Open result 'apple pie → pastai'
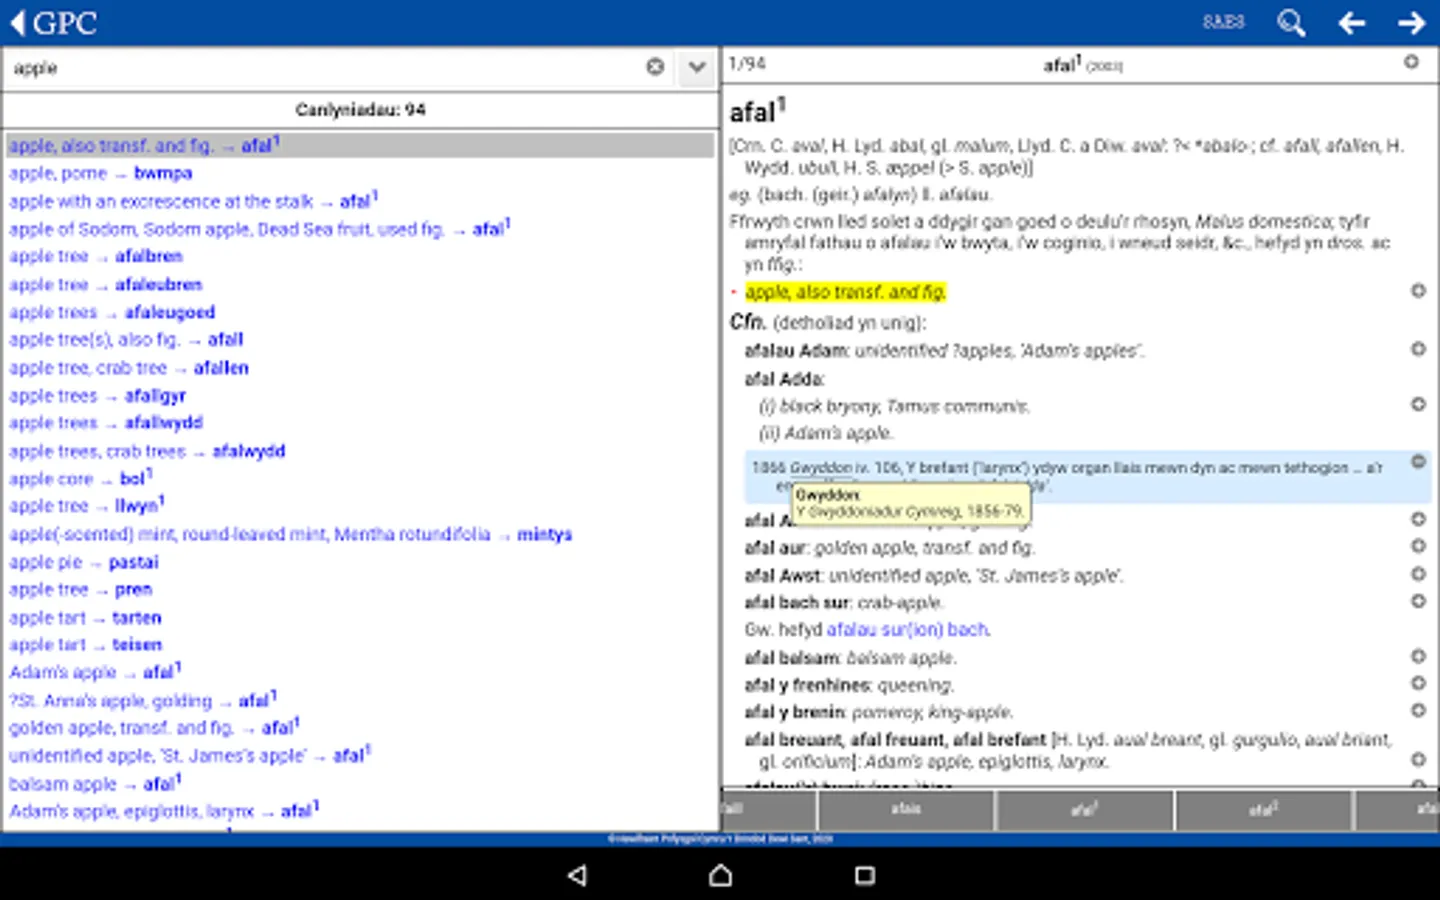 pos(84,562)
